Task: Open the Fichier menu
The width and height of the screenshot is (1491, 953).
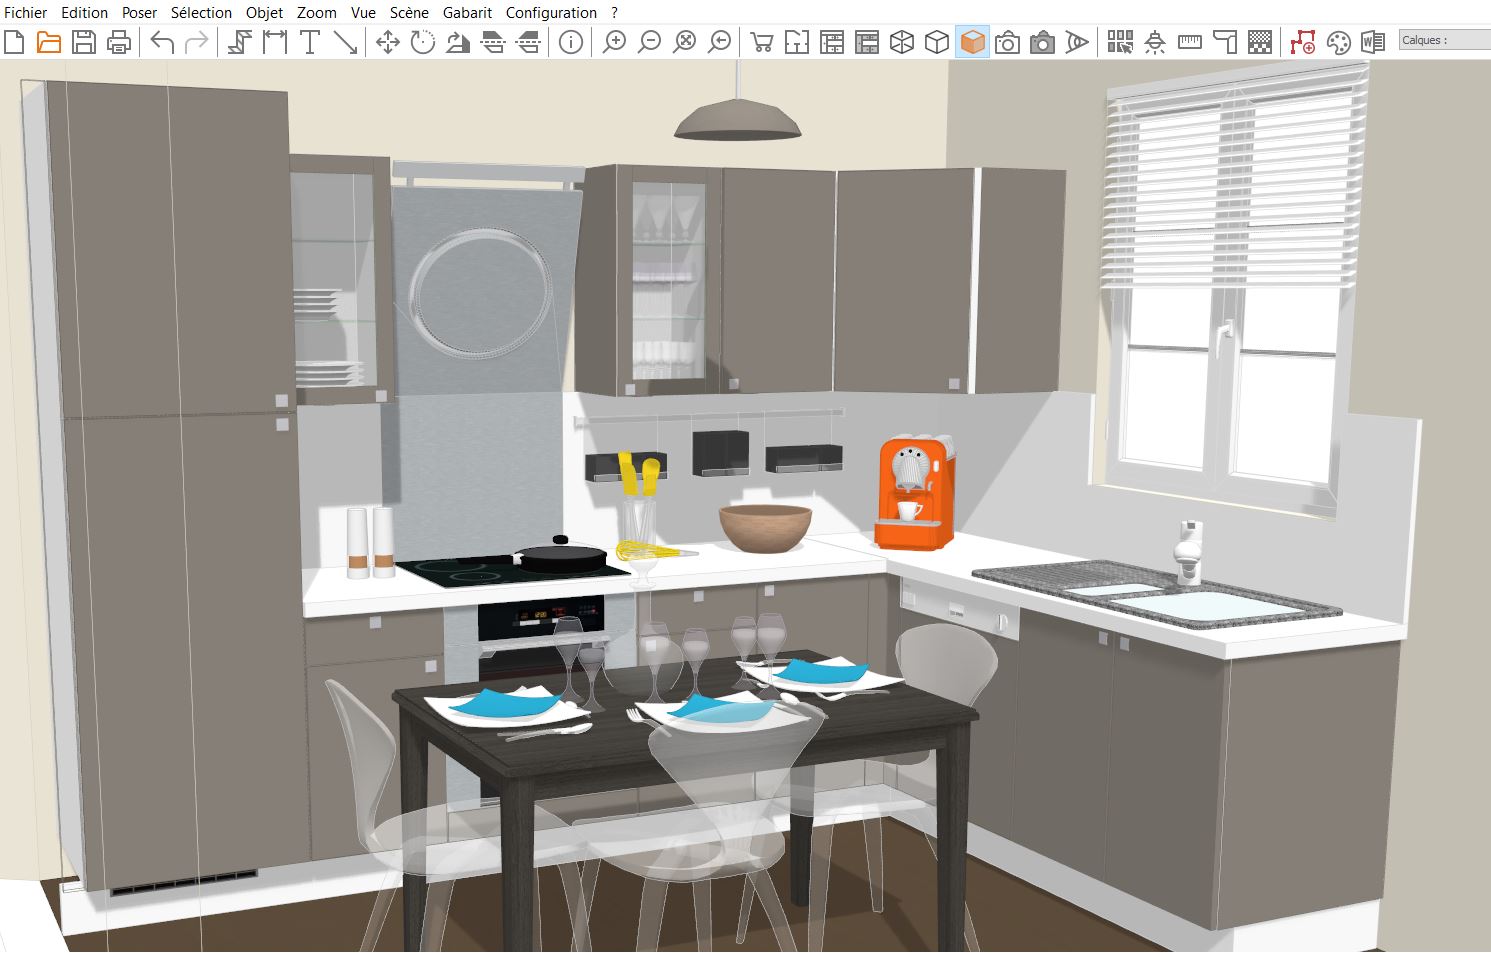Action: (x=26, y=13)
